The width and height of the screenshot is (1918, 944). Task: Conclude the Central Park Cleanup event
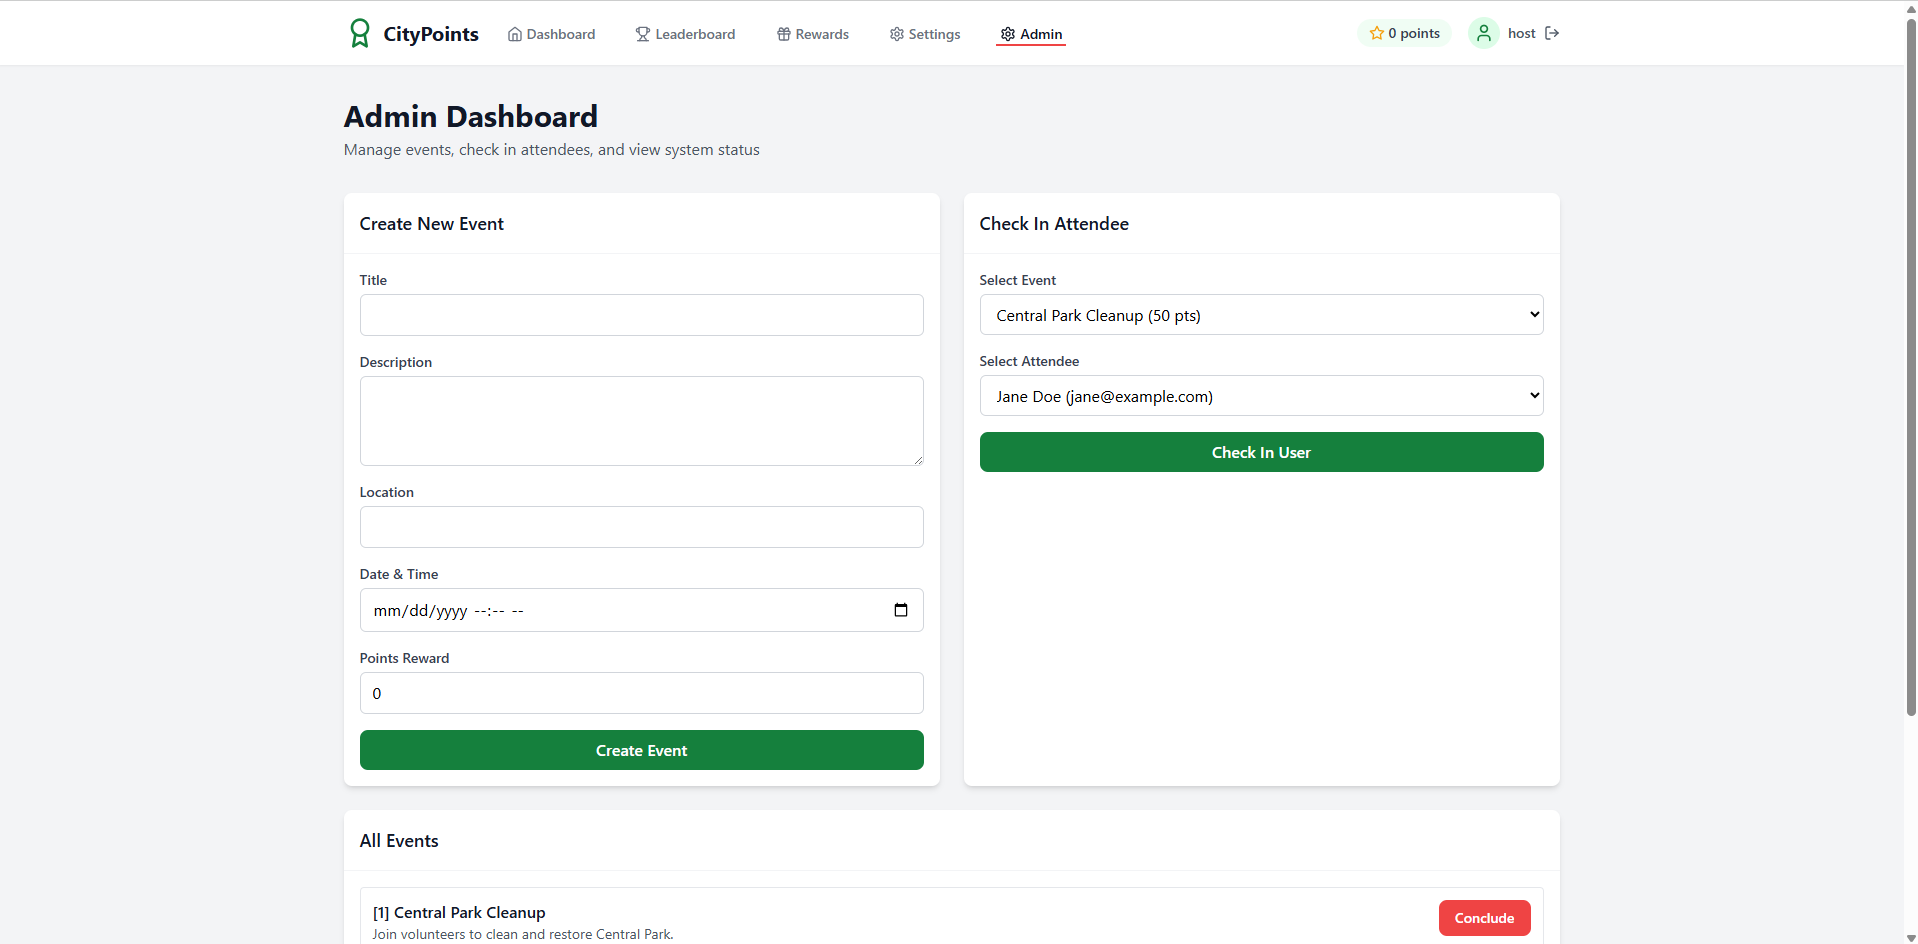tap(1484, 918)
